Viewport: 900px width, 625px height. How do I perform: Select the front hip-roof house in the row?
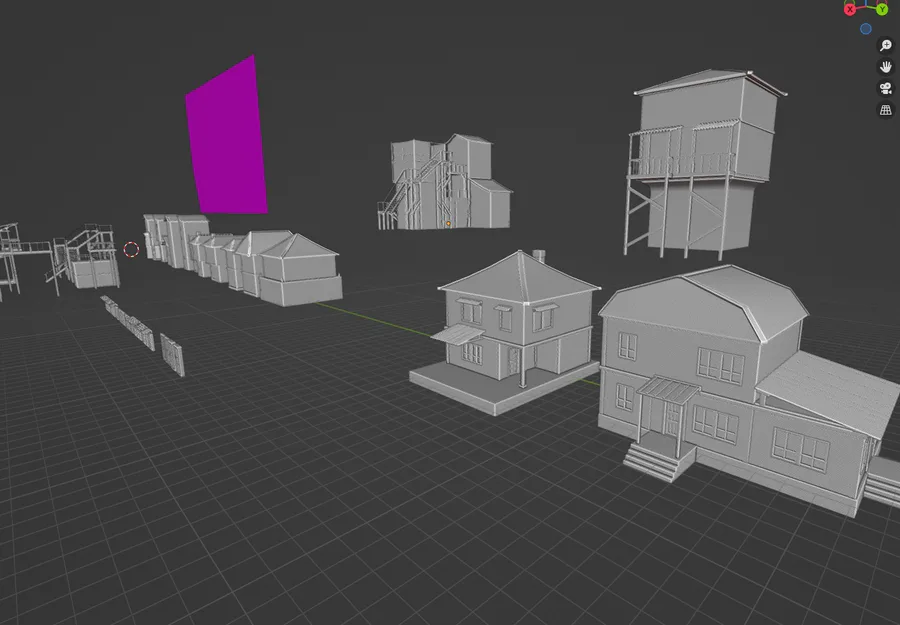tap(300, 270)
